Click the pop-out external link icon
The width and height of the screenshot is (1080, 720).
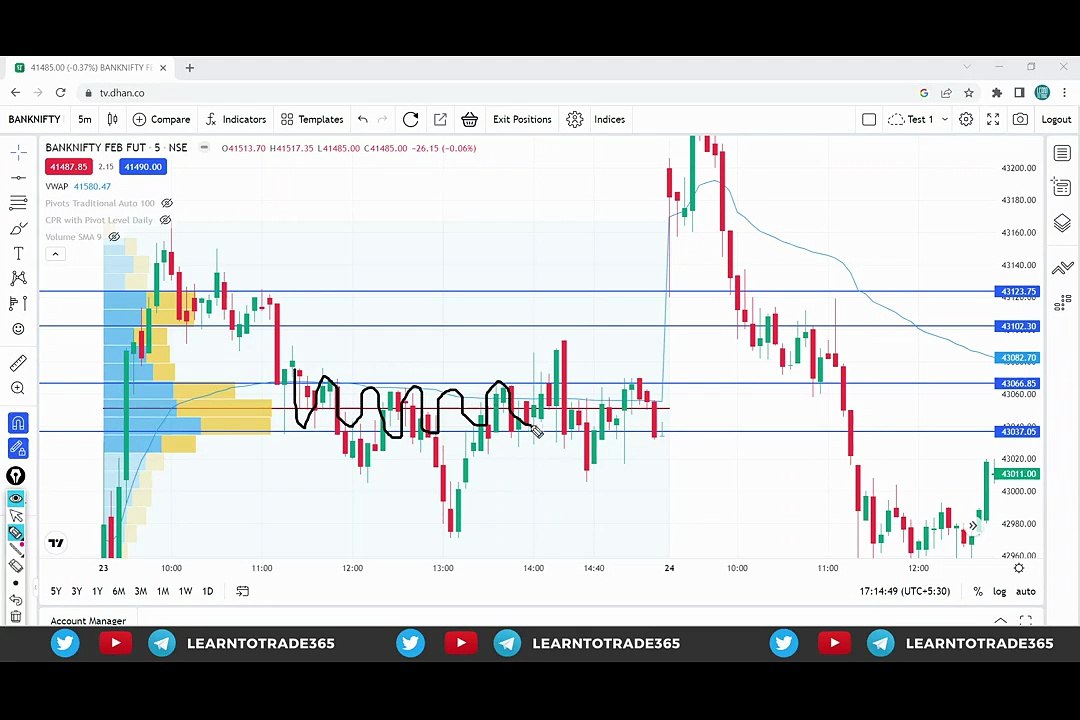[x=440, y=119]
